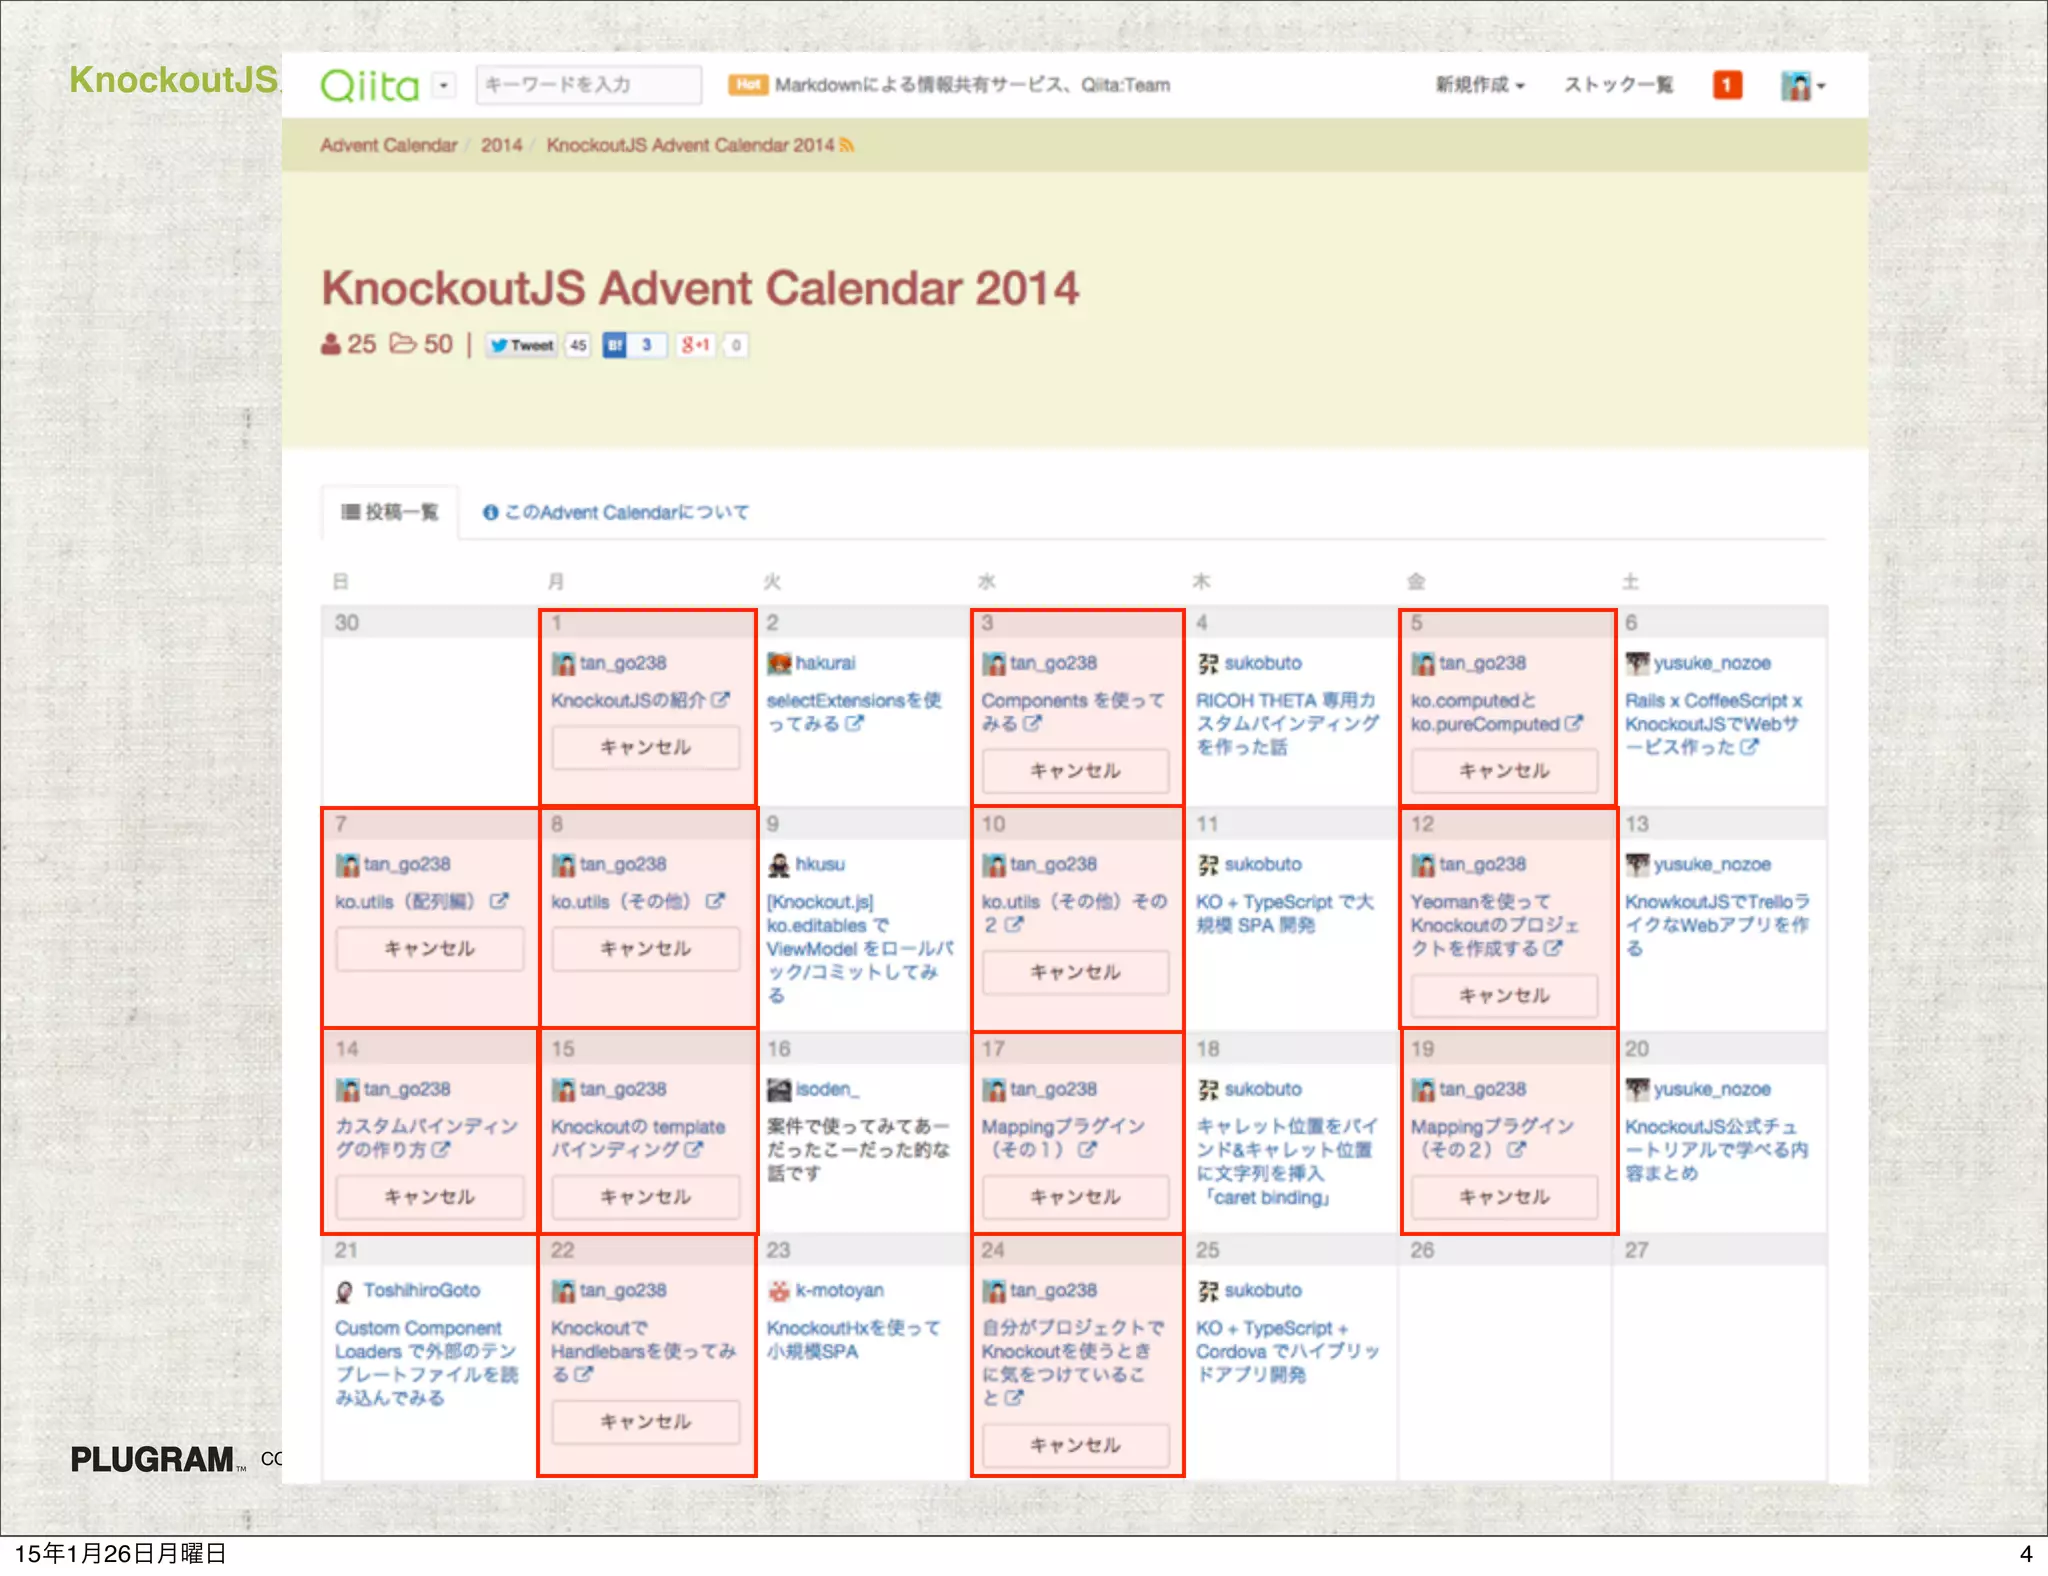The width and height of the screenshot is (2048, 1576).
Task: Click キャンセル button on day 1
Action: 646,747
